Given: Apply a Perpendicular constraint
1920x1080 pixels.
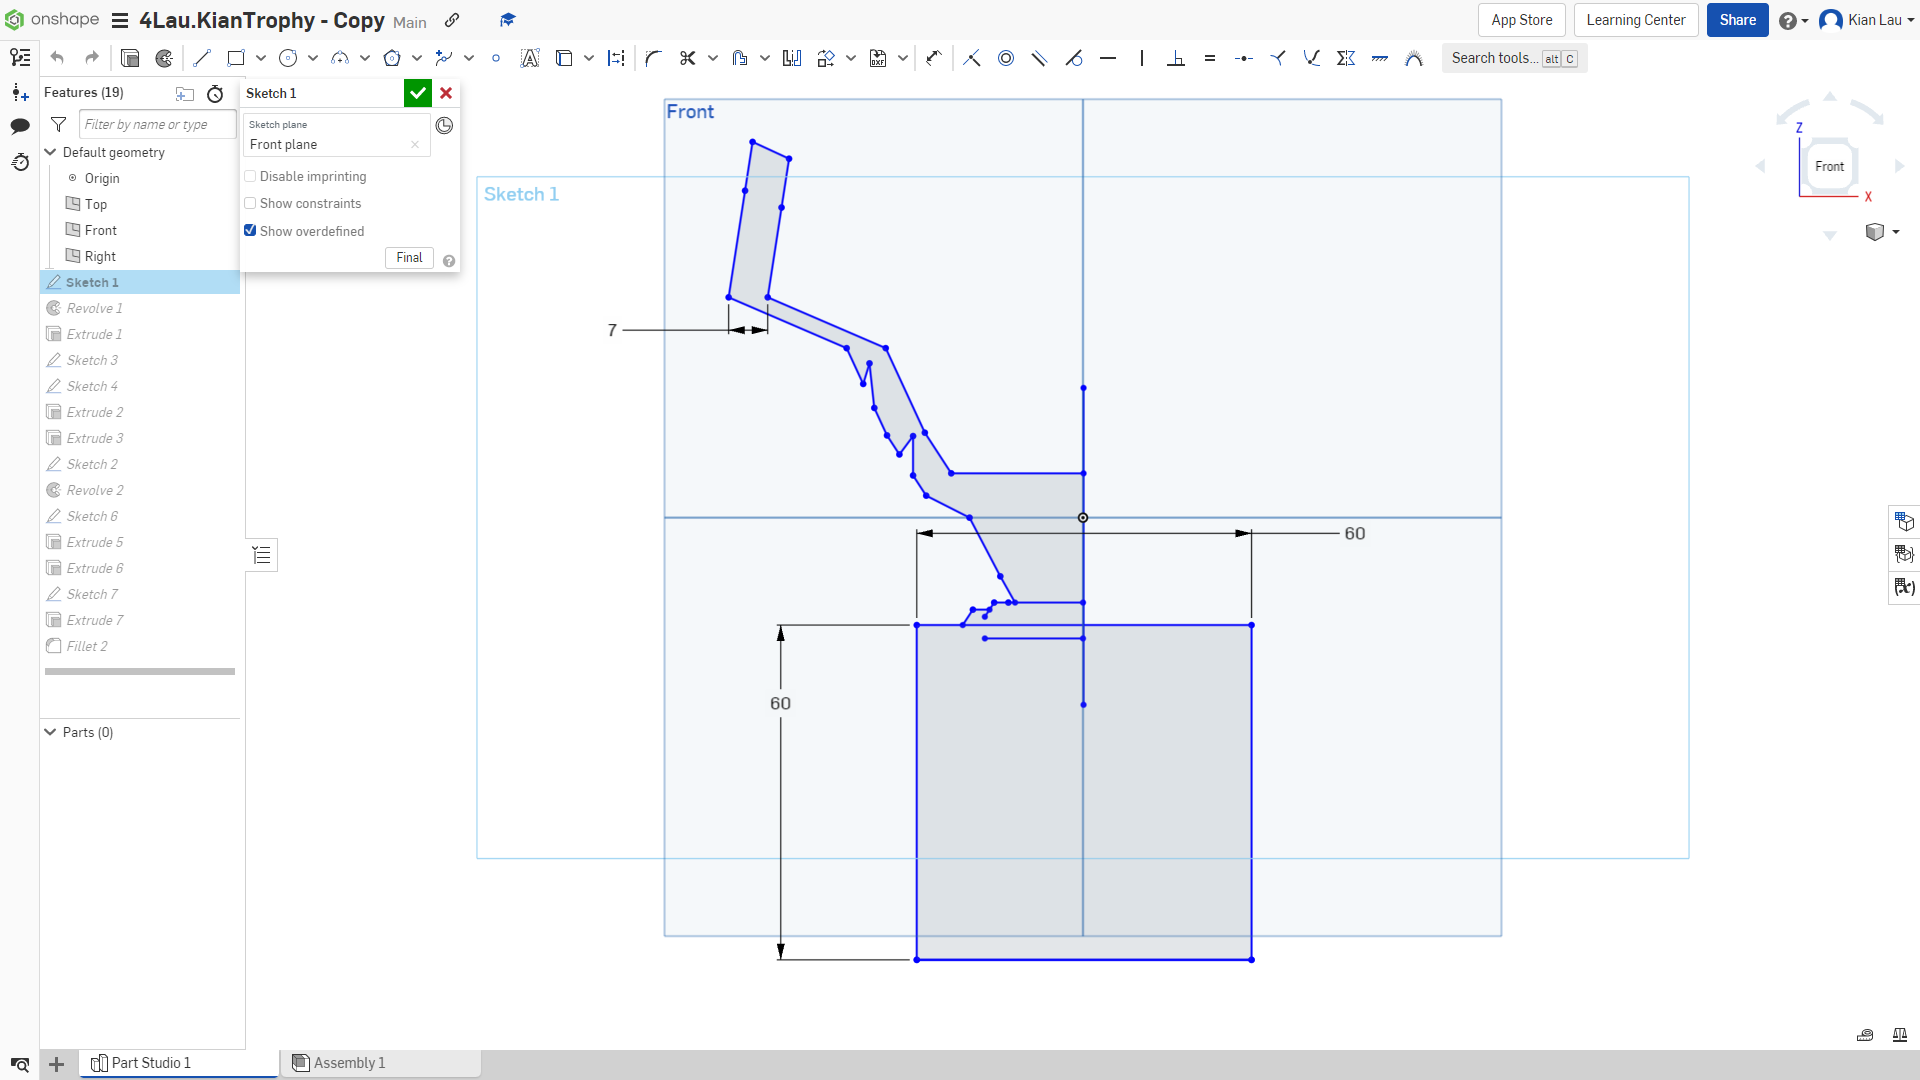Looking at the screenshot, I should 1176,58.
